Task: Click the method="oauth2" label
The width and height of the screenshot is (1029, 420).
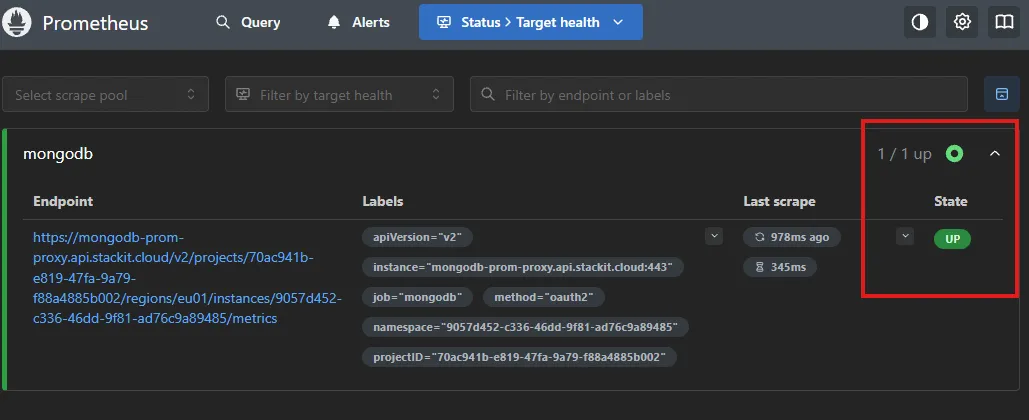Action: tap(544, 297)
